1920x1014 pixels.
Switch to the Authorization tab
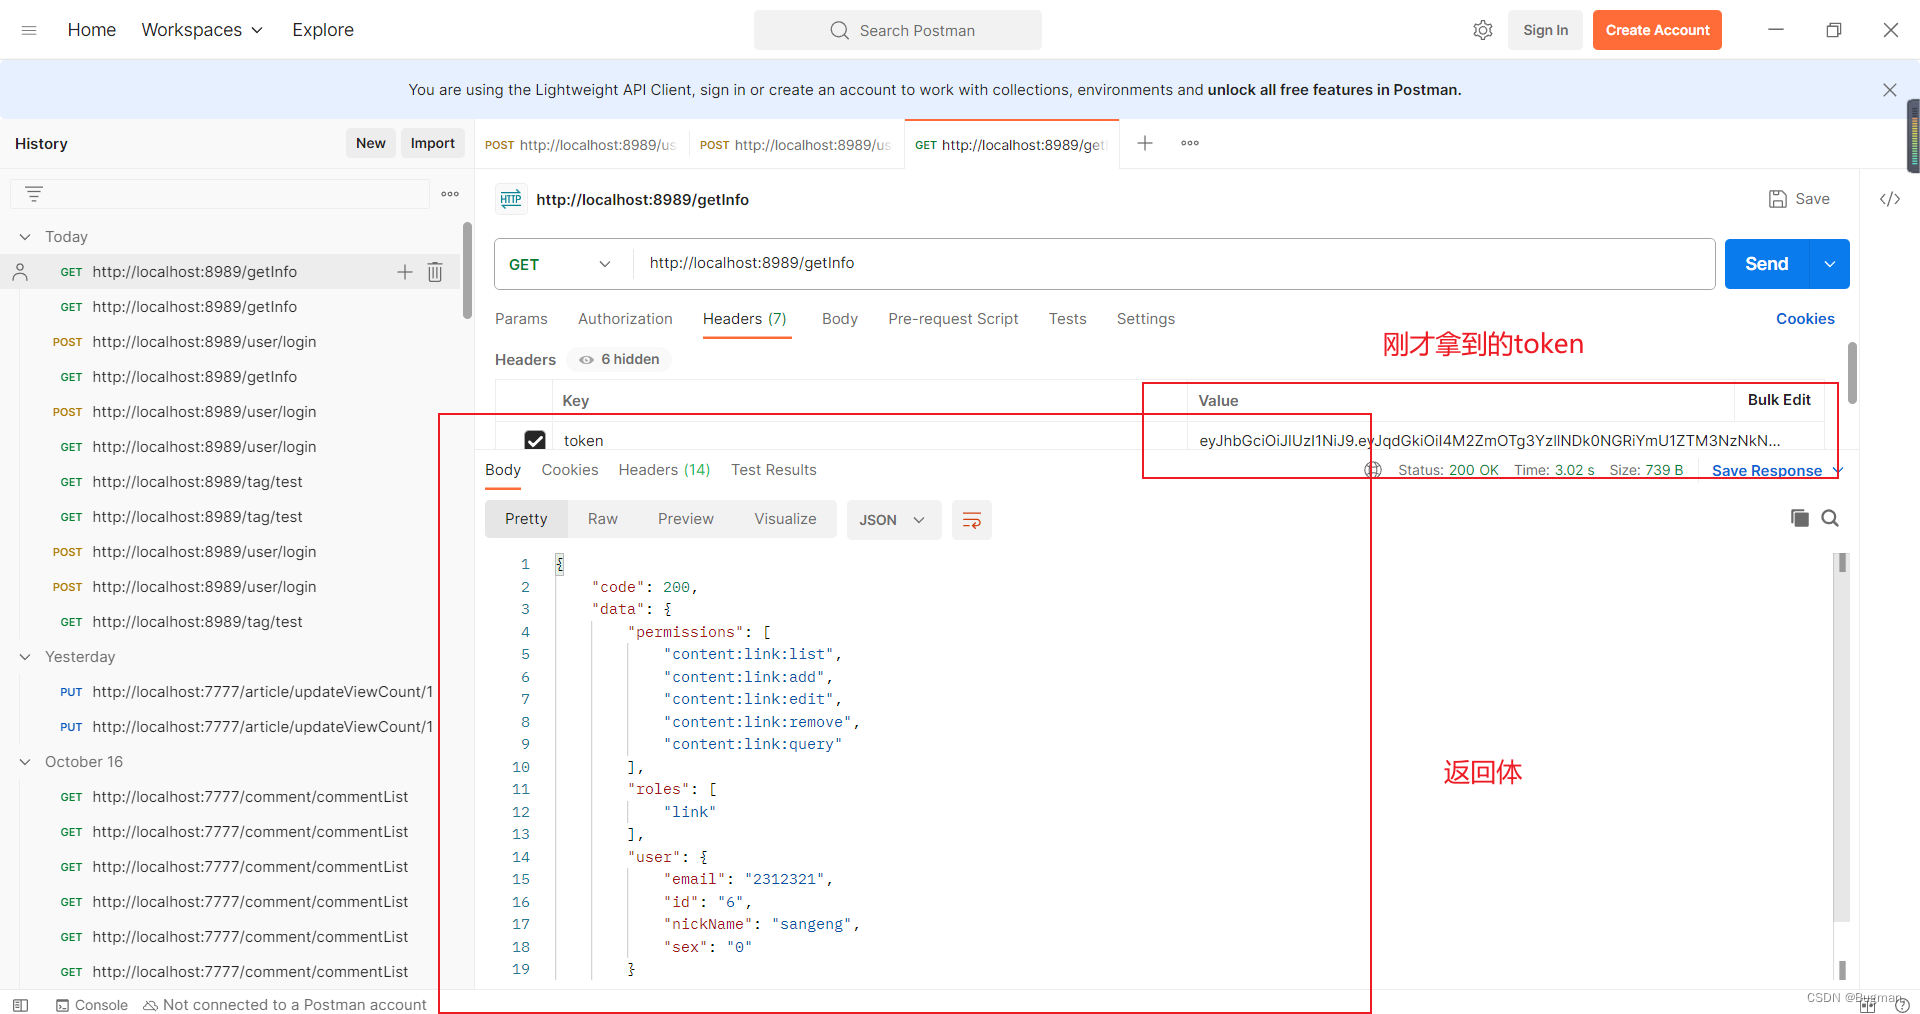[x=625, y=319]
